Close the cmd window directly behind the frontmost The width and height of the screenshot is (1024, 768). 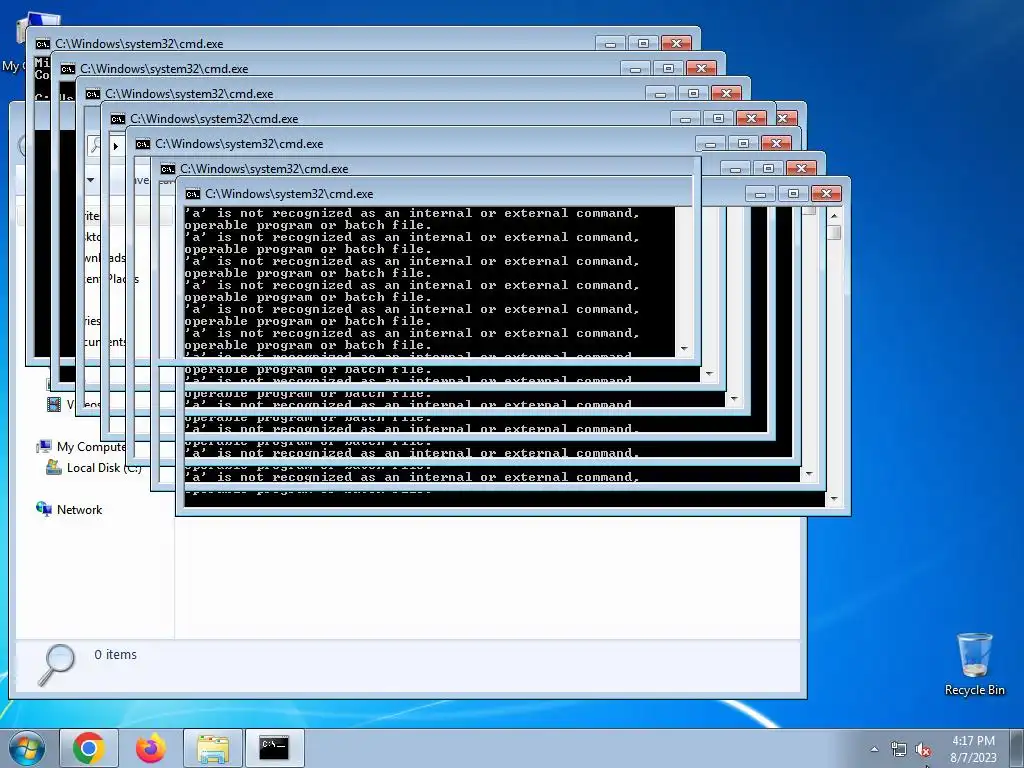[801, 168]
